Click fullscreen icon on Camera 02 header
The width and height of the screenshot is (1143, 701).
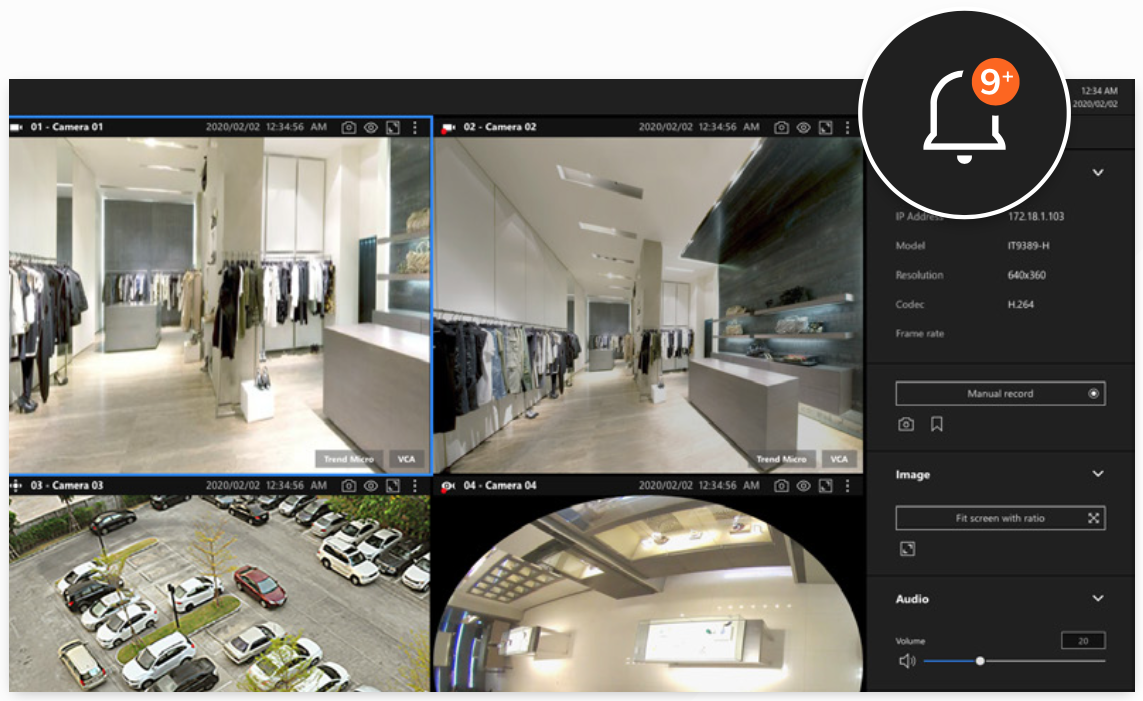(x=825, y=128)
